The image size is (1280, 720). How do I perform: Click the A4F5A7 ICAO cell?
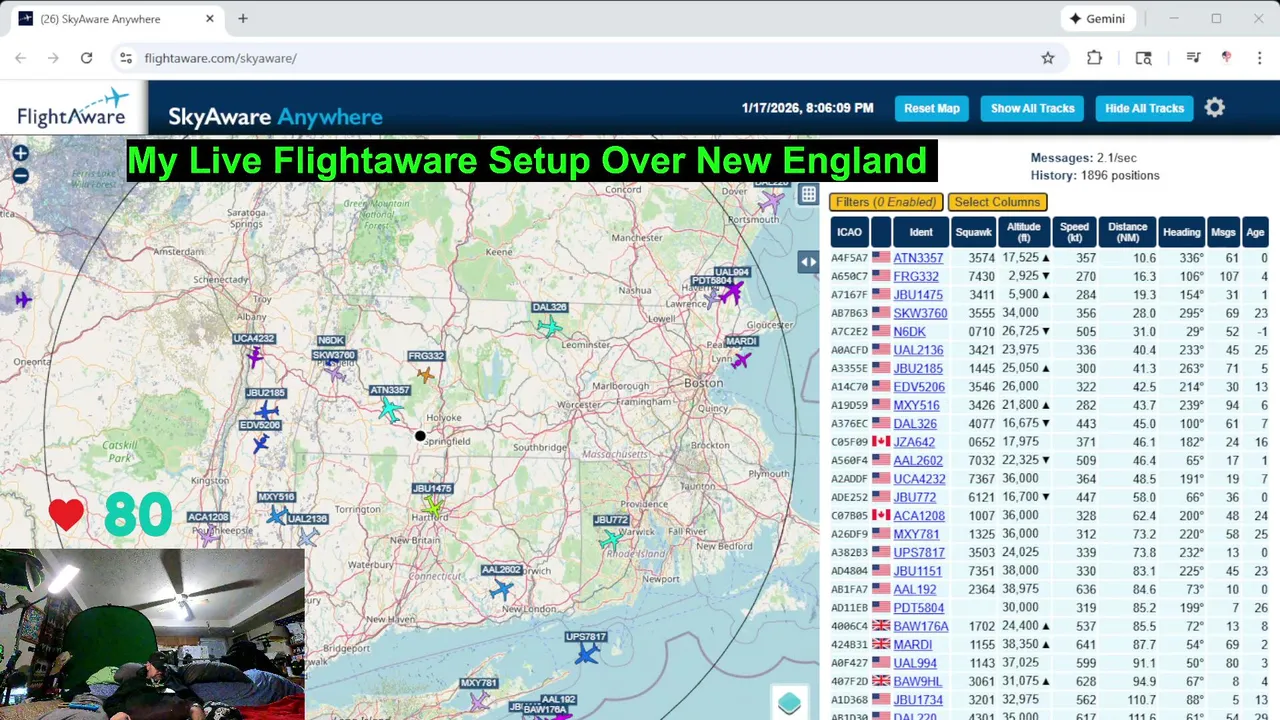[x=849, y=258]
